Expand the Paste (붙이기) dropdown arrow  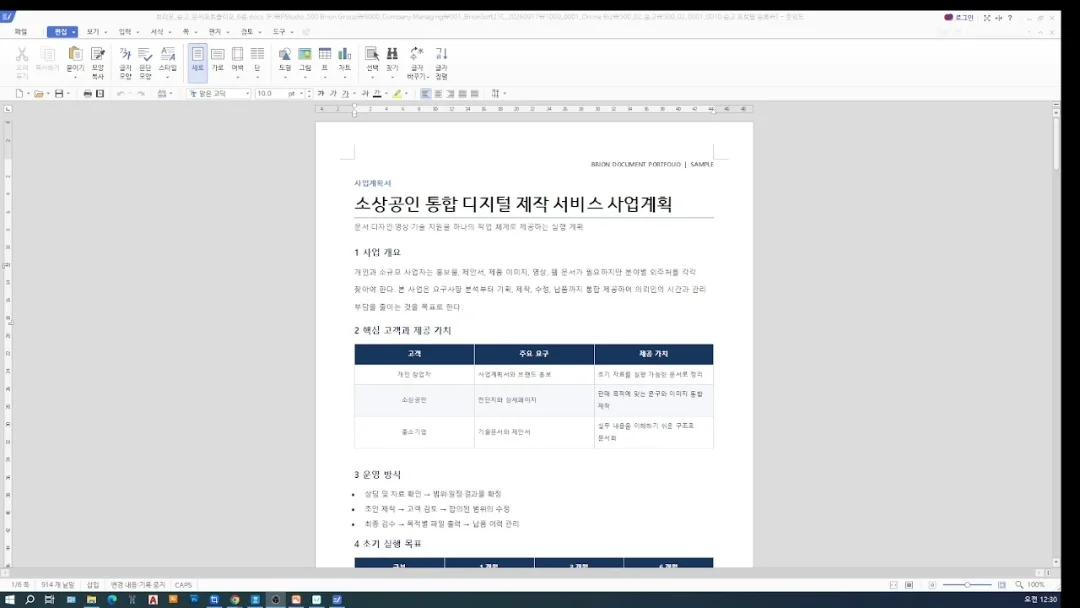(75, 76)
